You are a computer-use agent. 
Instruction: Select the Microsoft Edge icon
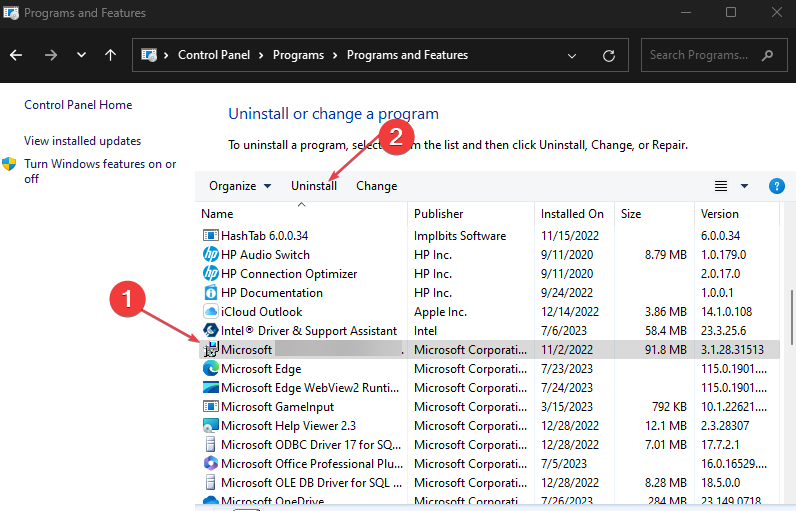[x=210, y=368]
